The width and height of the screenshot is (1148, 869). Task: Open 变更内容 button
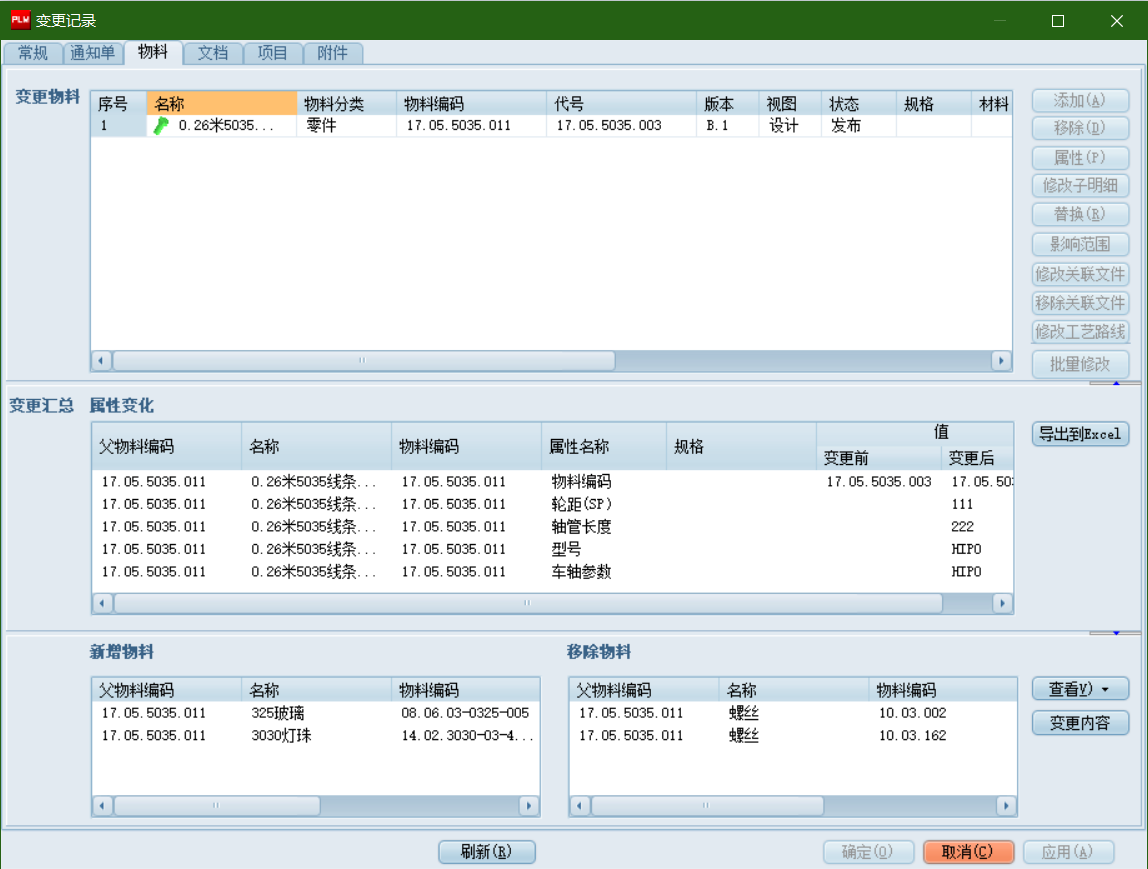point(1080,723)
